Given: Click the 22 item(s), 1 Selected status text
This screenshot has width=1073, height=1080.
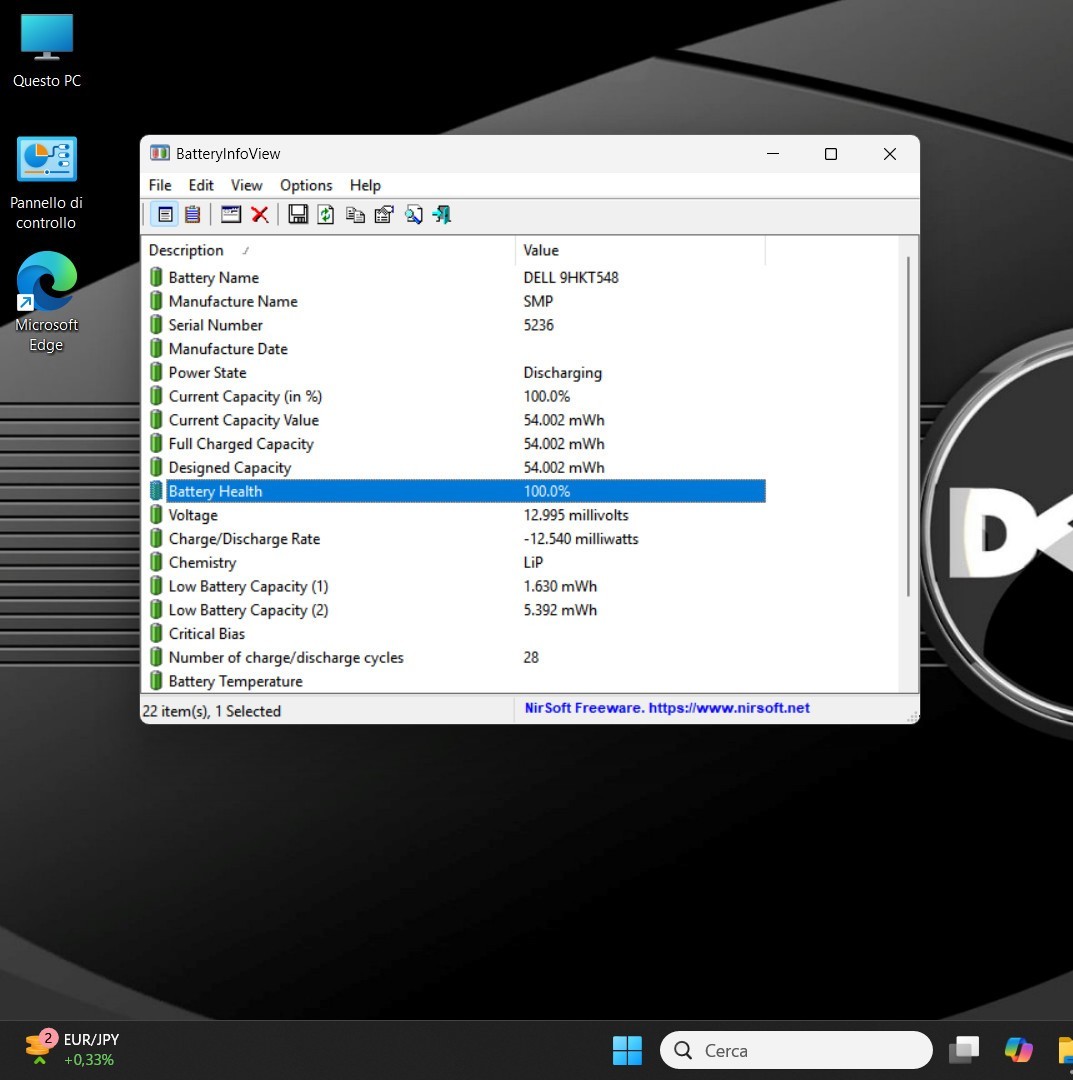Looking at the screenshot, I should [x=211, y=712].
